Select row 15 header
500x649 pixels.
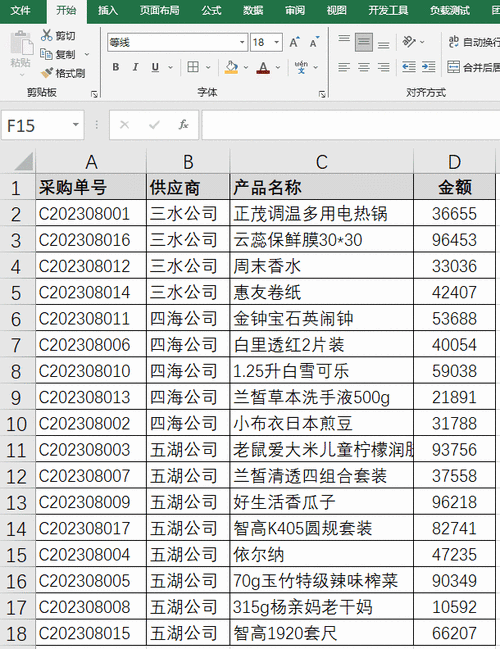(17, 555)
